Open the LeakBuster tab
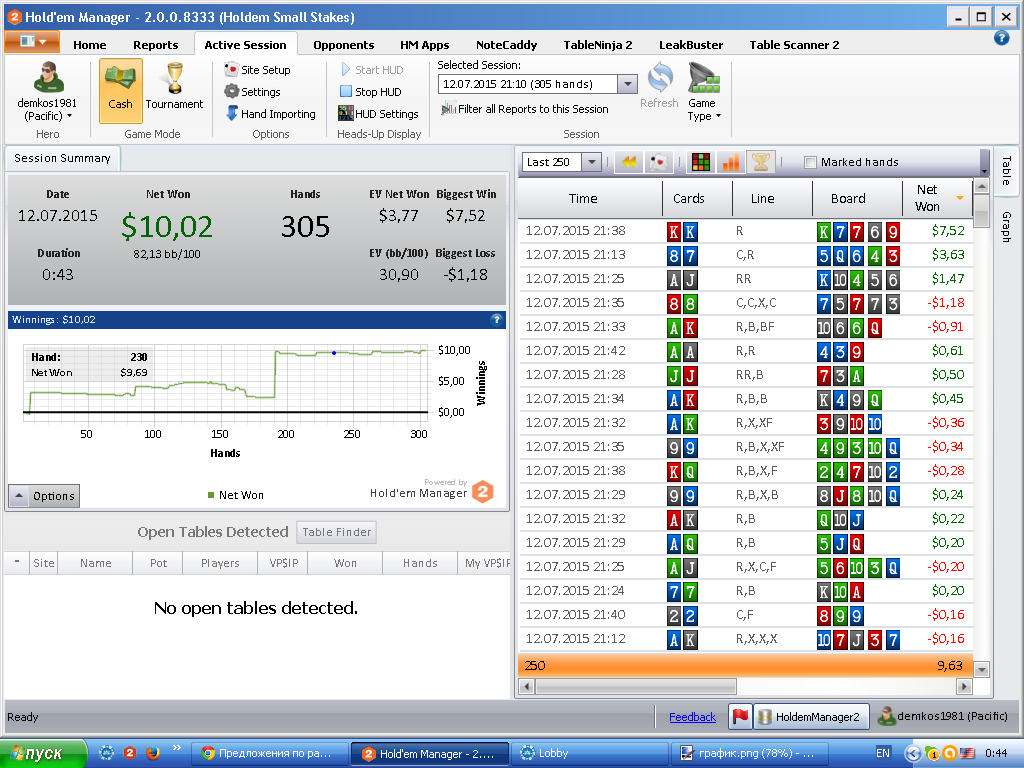The width and height of the screenshot is (1024, 768). pos(691,44)
